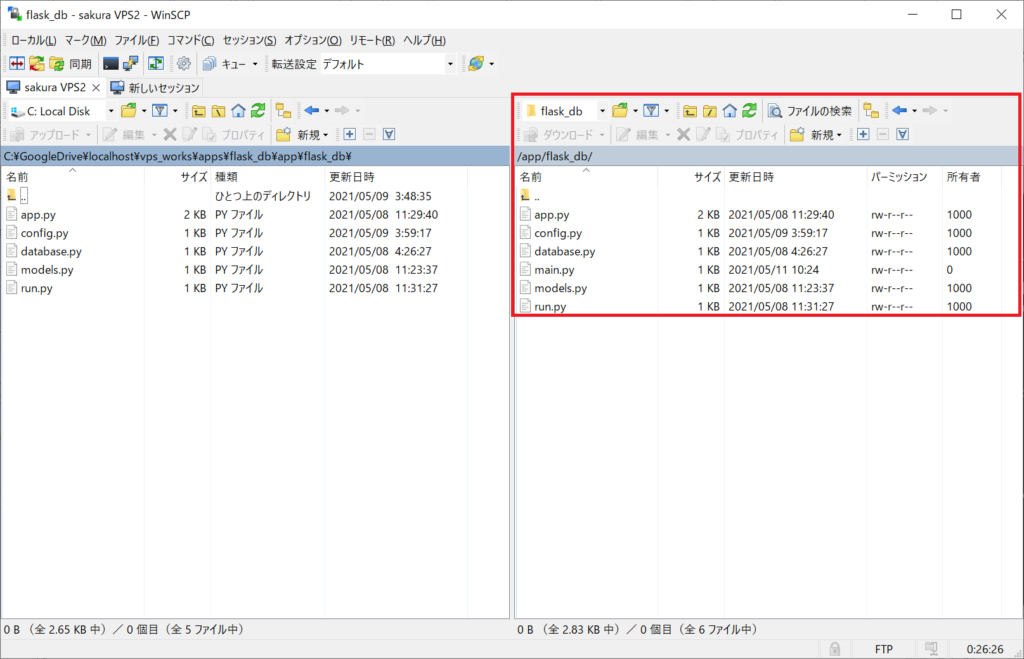Go up one directory in the local panel
The height and width of the screenshot is (659, 1024).
200,110
